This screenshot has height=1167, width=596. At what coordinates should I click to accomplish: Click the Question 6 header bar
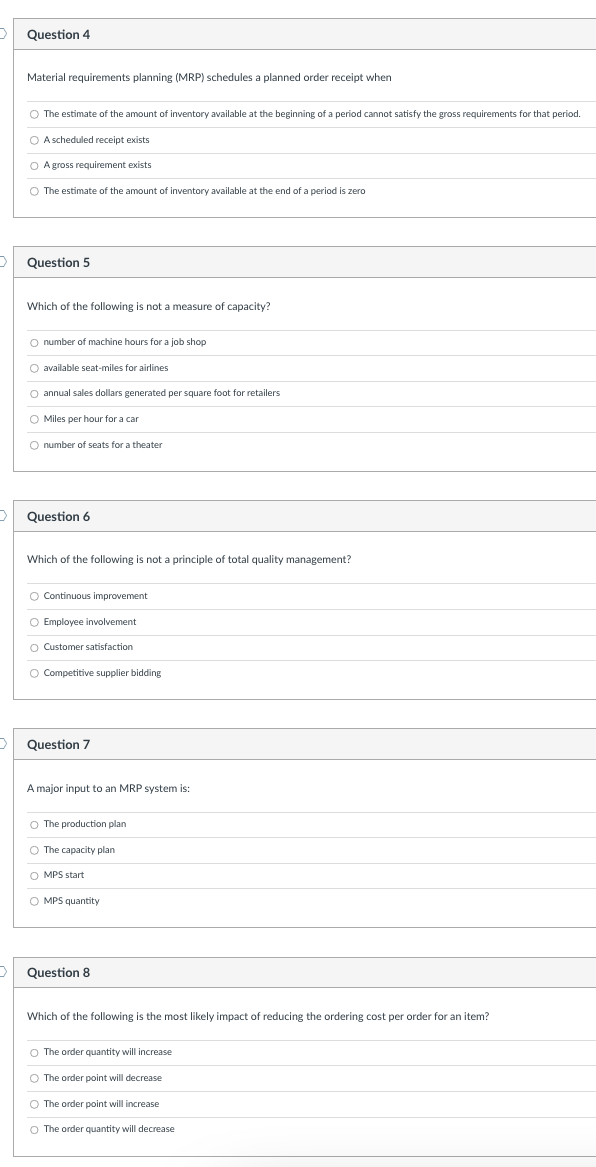300,515
